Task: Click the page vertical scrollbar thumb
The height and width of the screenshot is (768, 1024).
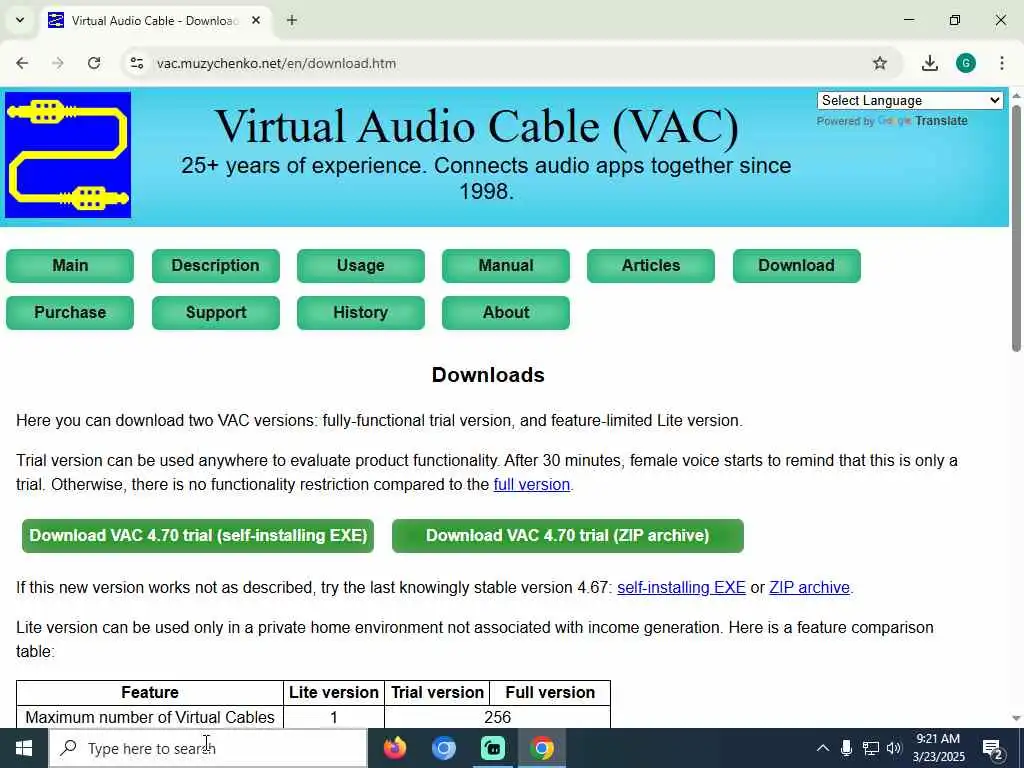Action: [x=1016, y=227]
